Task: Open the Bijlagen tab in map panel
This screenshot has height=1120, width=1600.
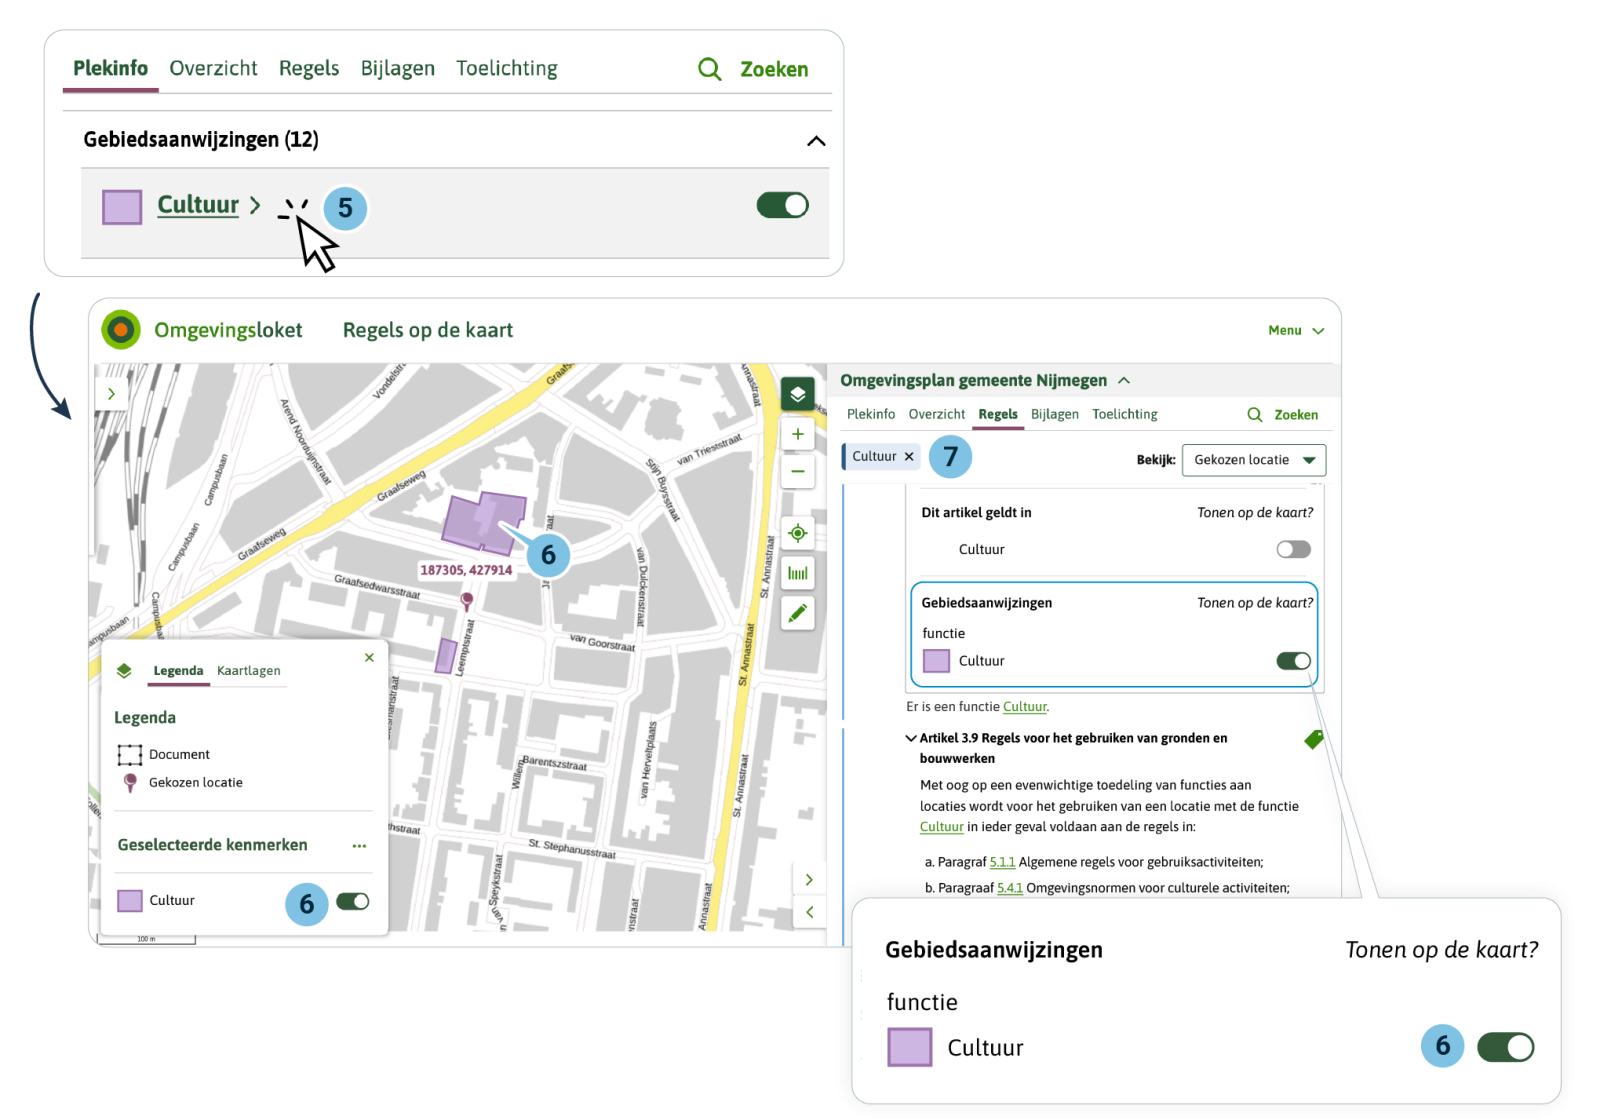Action: coord(1054,414)
